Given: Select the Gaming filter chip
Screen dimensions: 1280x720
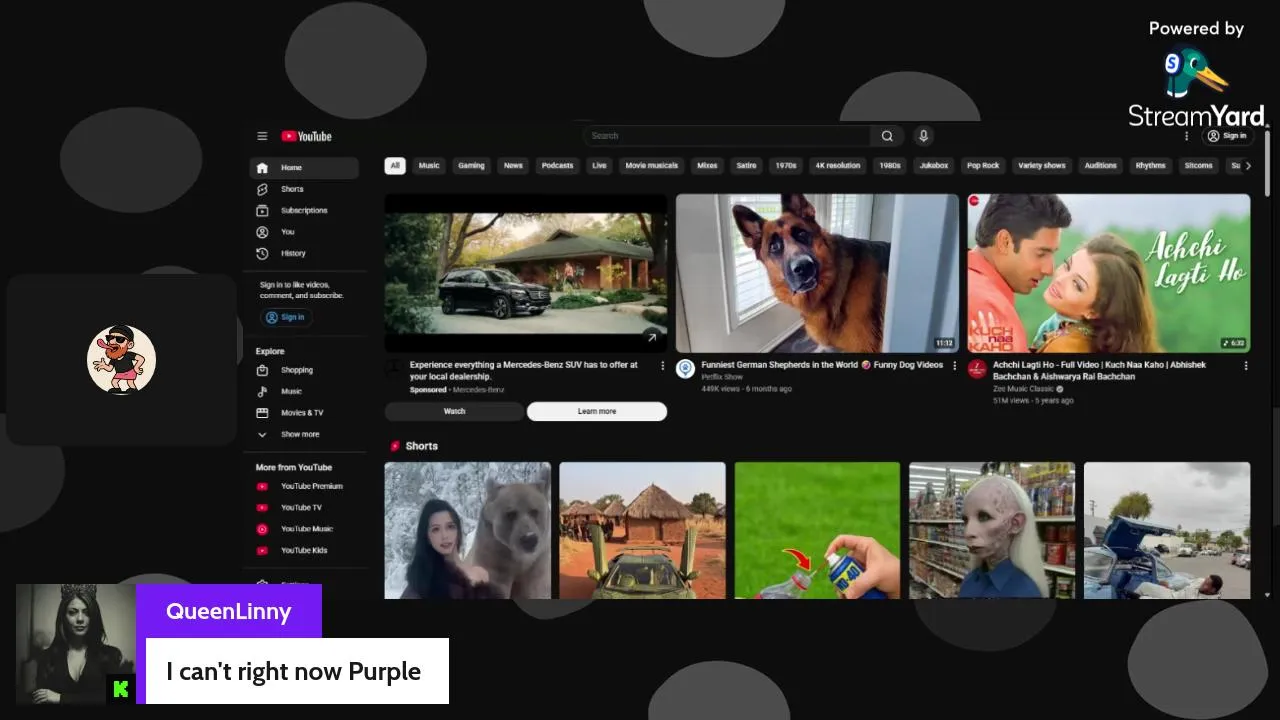Looking at the screenshot, I should point(471,166).
